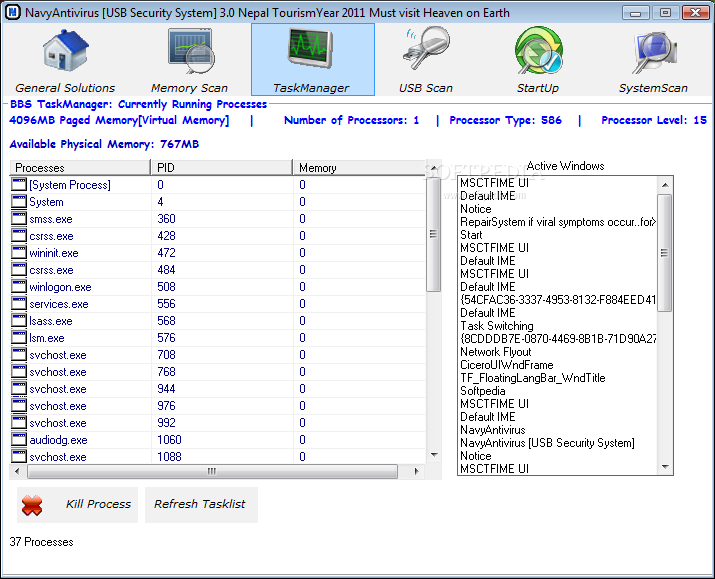
Task: Select Start in Active Windows
Action: [x=471, y=235]
